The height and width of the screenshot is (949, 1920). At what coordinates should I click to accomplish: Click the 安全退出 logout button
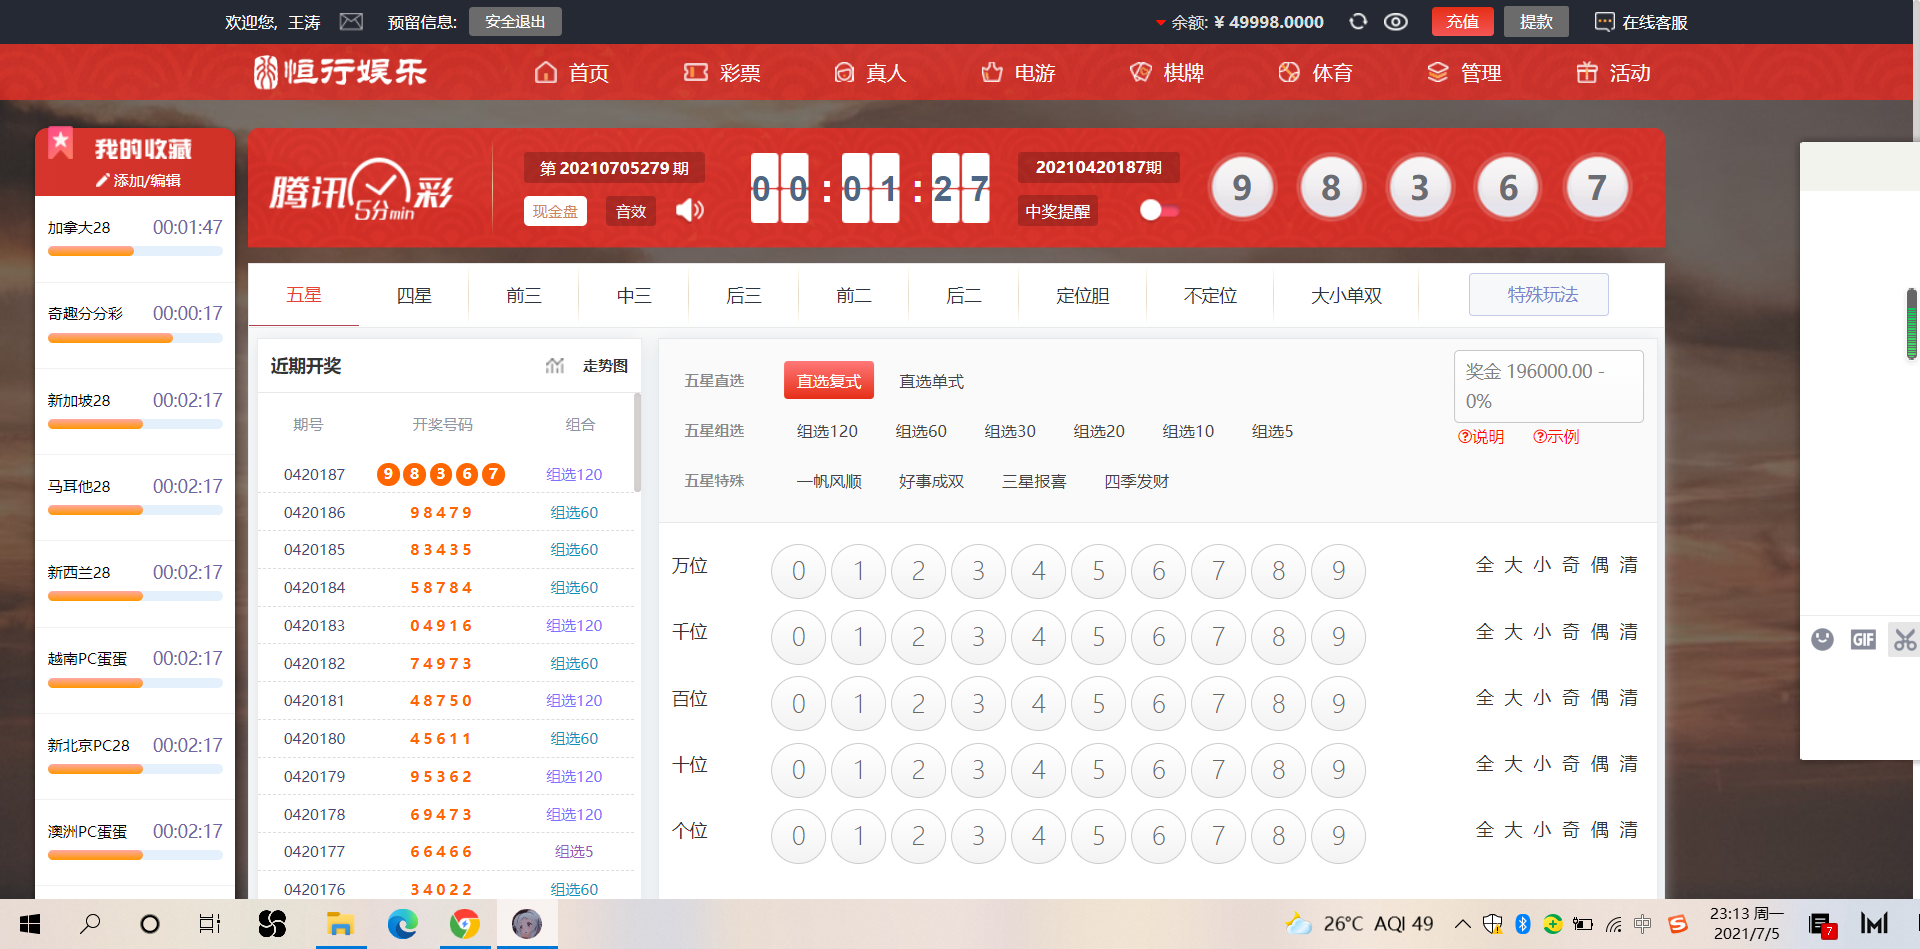(x=515, y=21)
